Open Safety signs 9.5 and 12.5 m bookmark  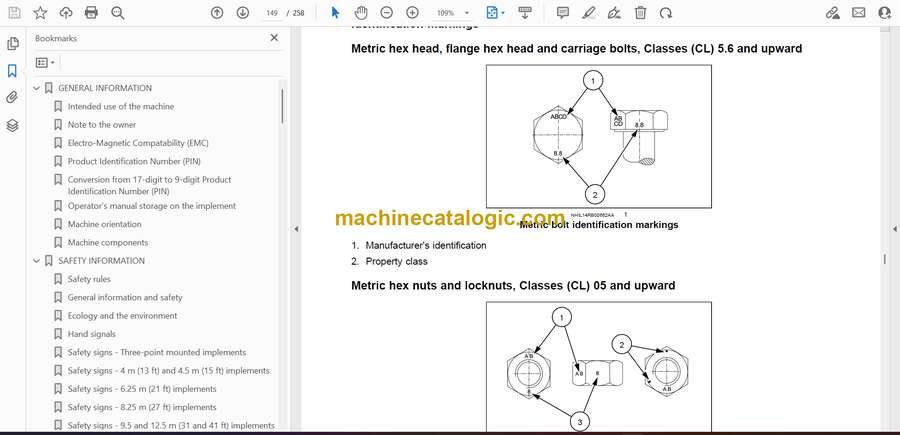pyautogui.click(x=171, y=426)
